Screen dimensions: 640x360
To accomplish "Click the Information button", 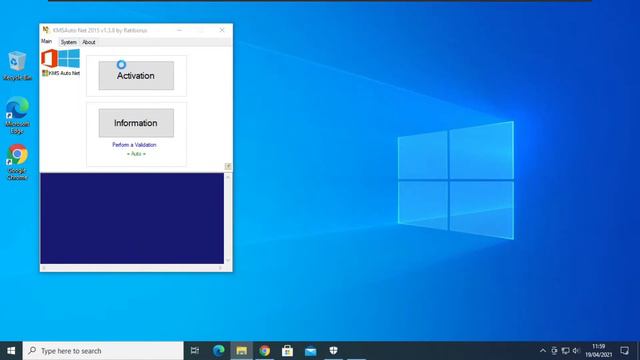I will coord(136,123).
